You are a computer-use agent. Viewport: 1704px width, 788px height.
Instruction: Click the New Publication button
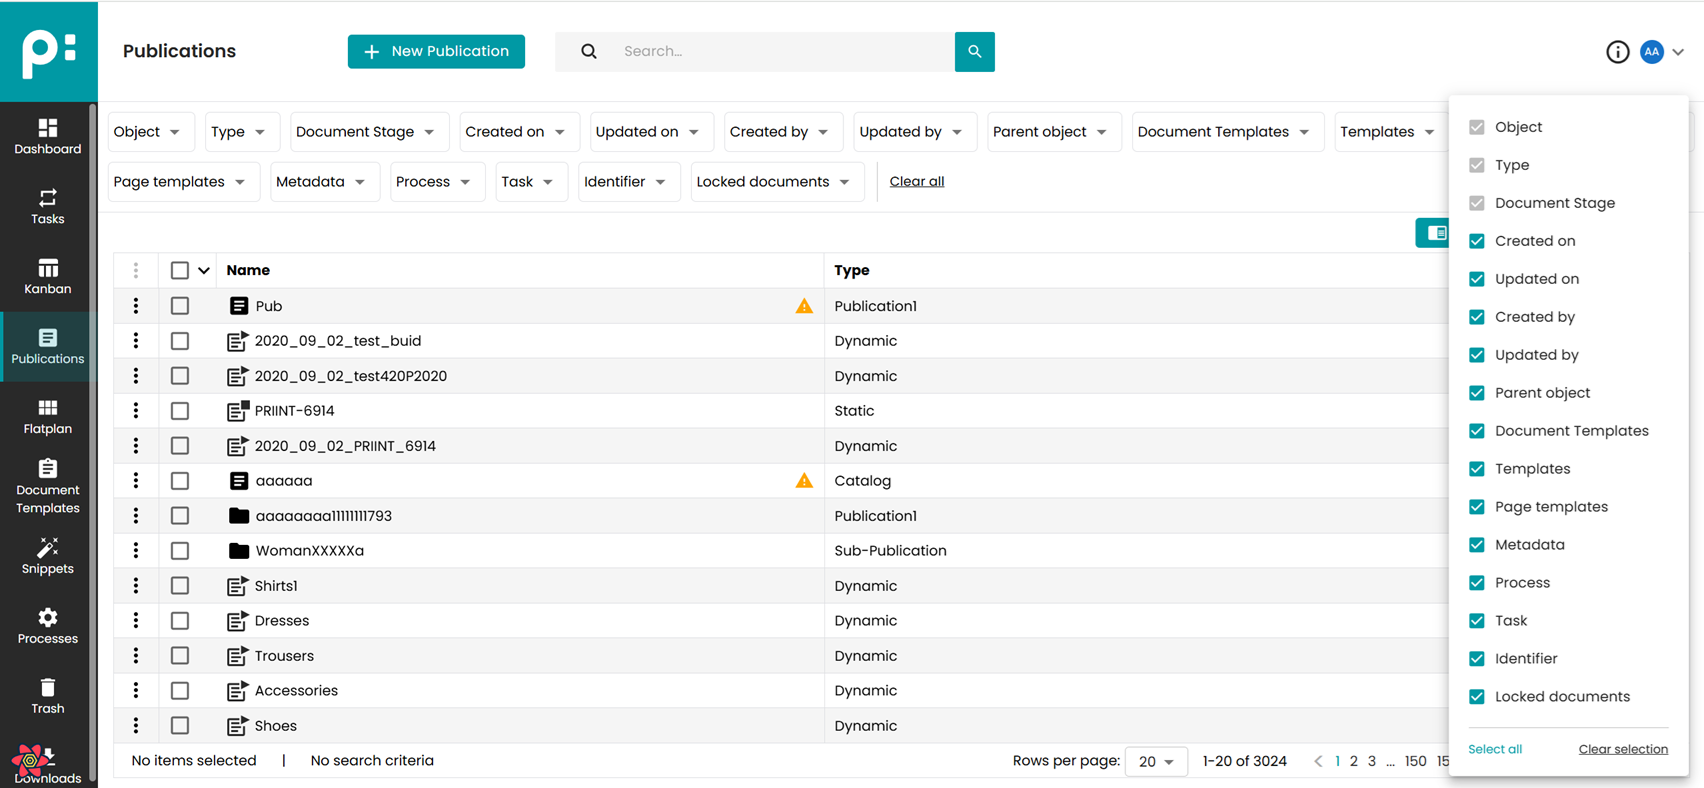point(436,52)
